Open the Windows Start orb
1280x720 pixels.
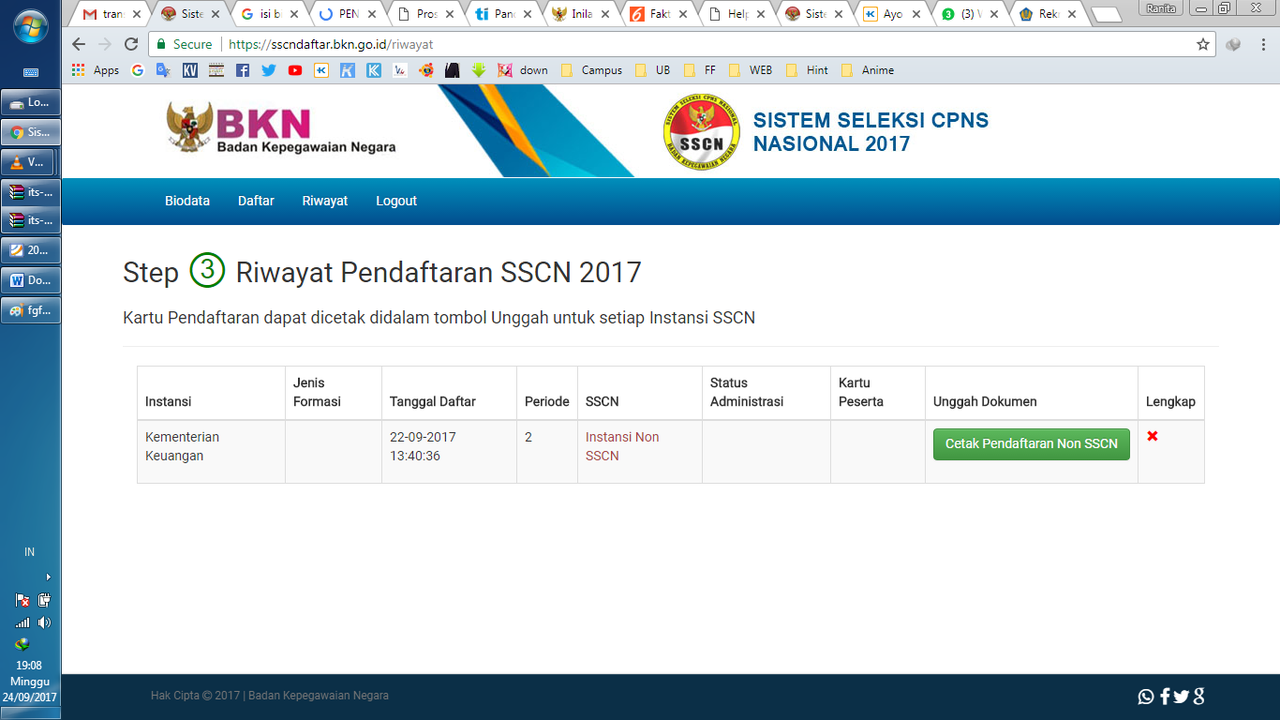pos(30,25)
